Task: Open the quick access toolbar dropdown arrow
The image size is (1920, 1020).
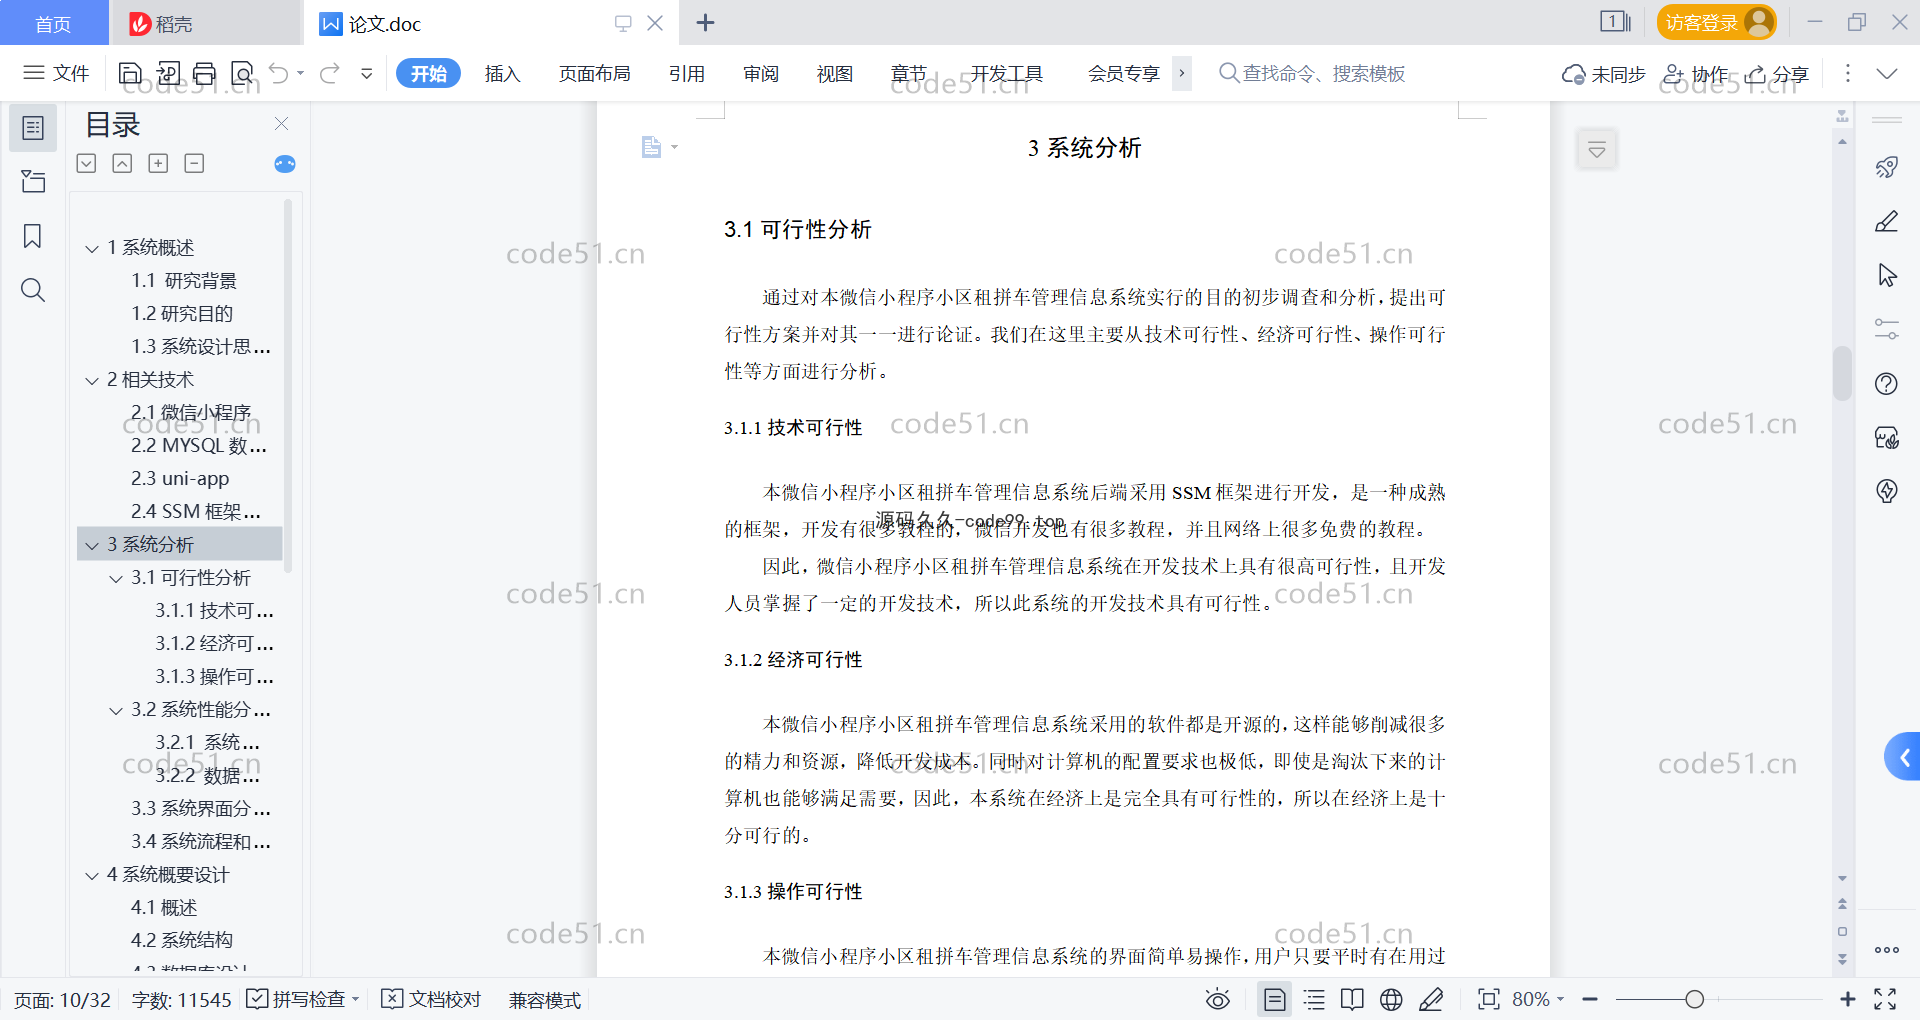Action: [367, 73]
